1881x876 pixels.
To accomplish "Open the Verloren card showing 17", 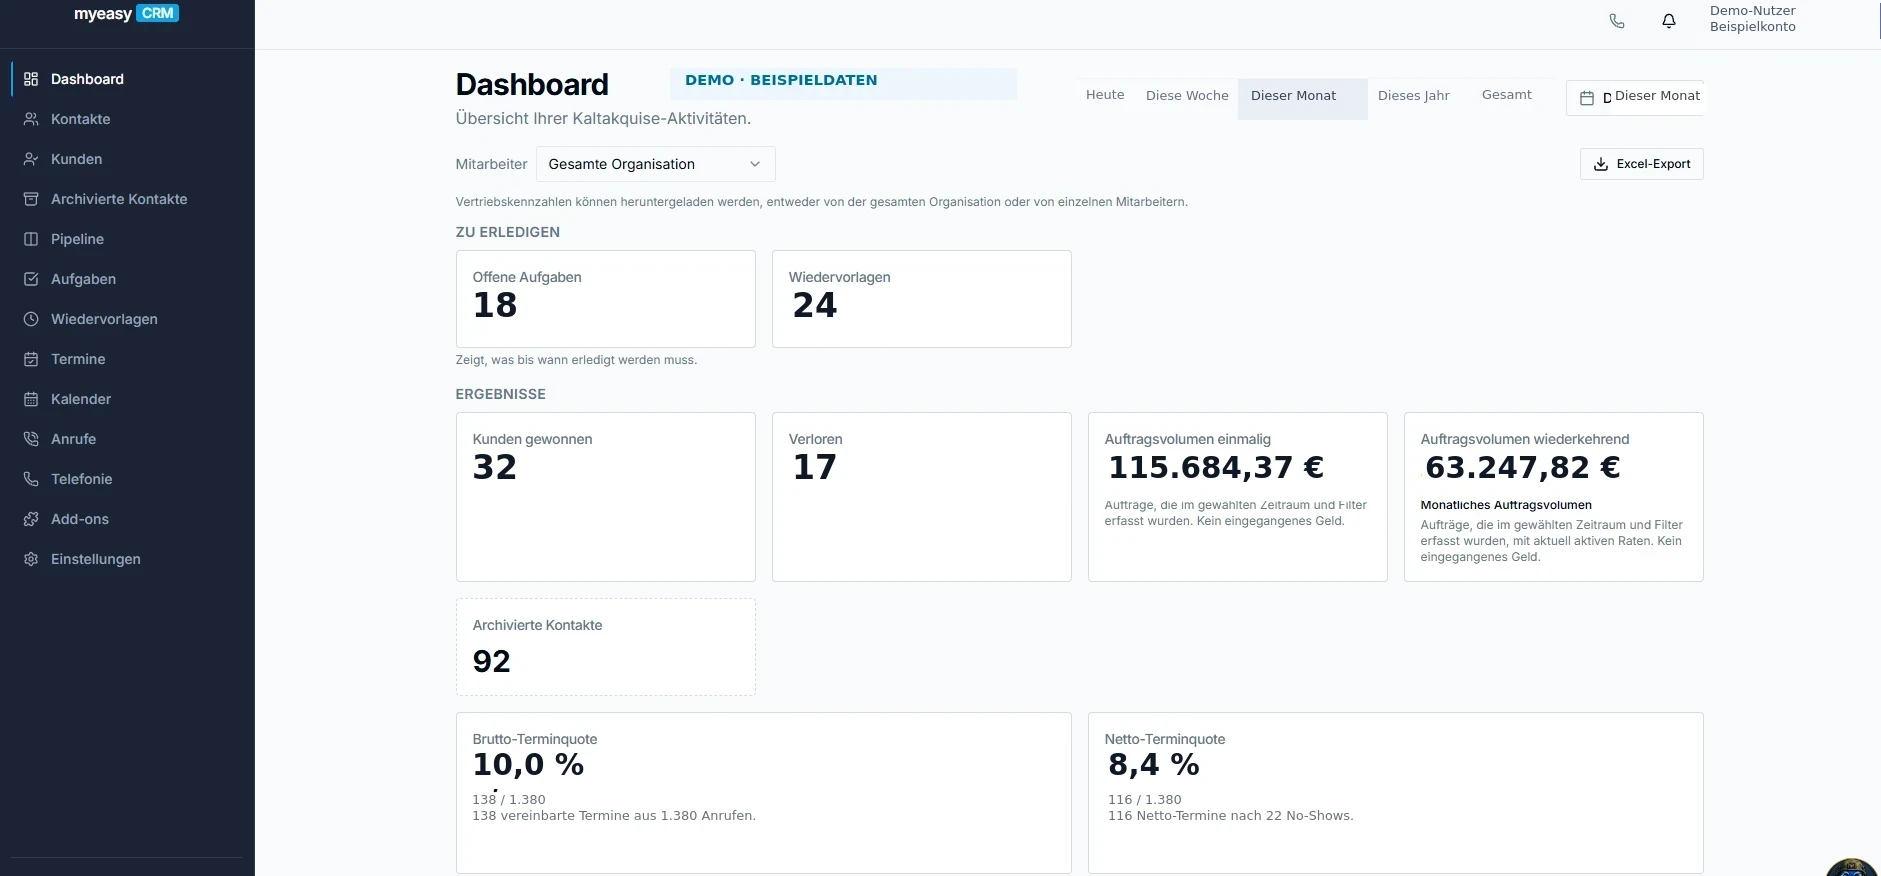I will point(921,497).
